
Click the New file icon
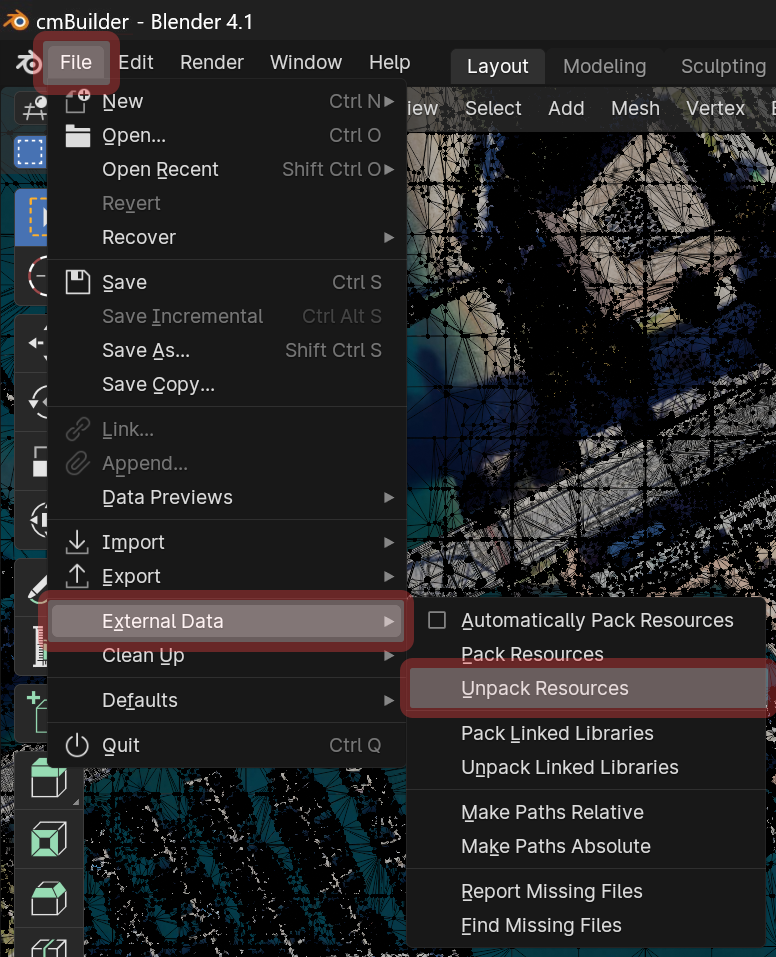(78, 101)
